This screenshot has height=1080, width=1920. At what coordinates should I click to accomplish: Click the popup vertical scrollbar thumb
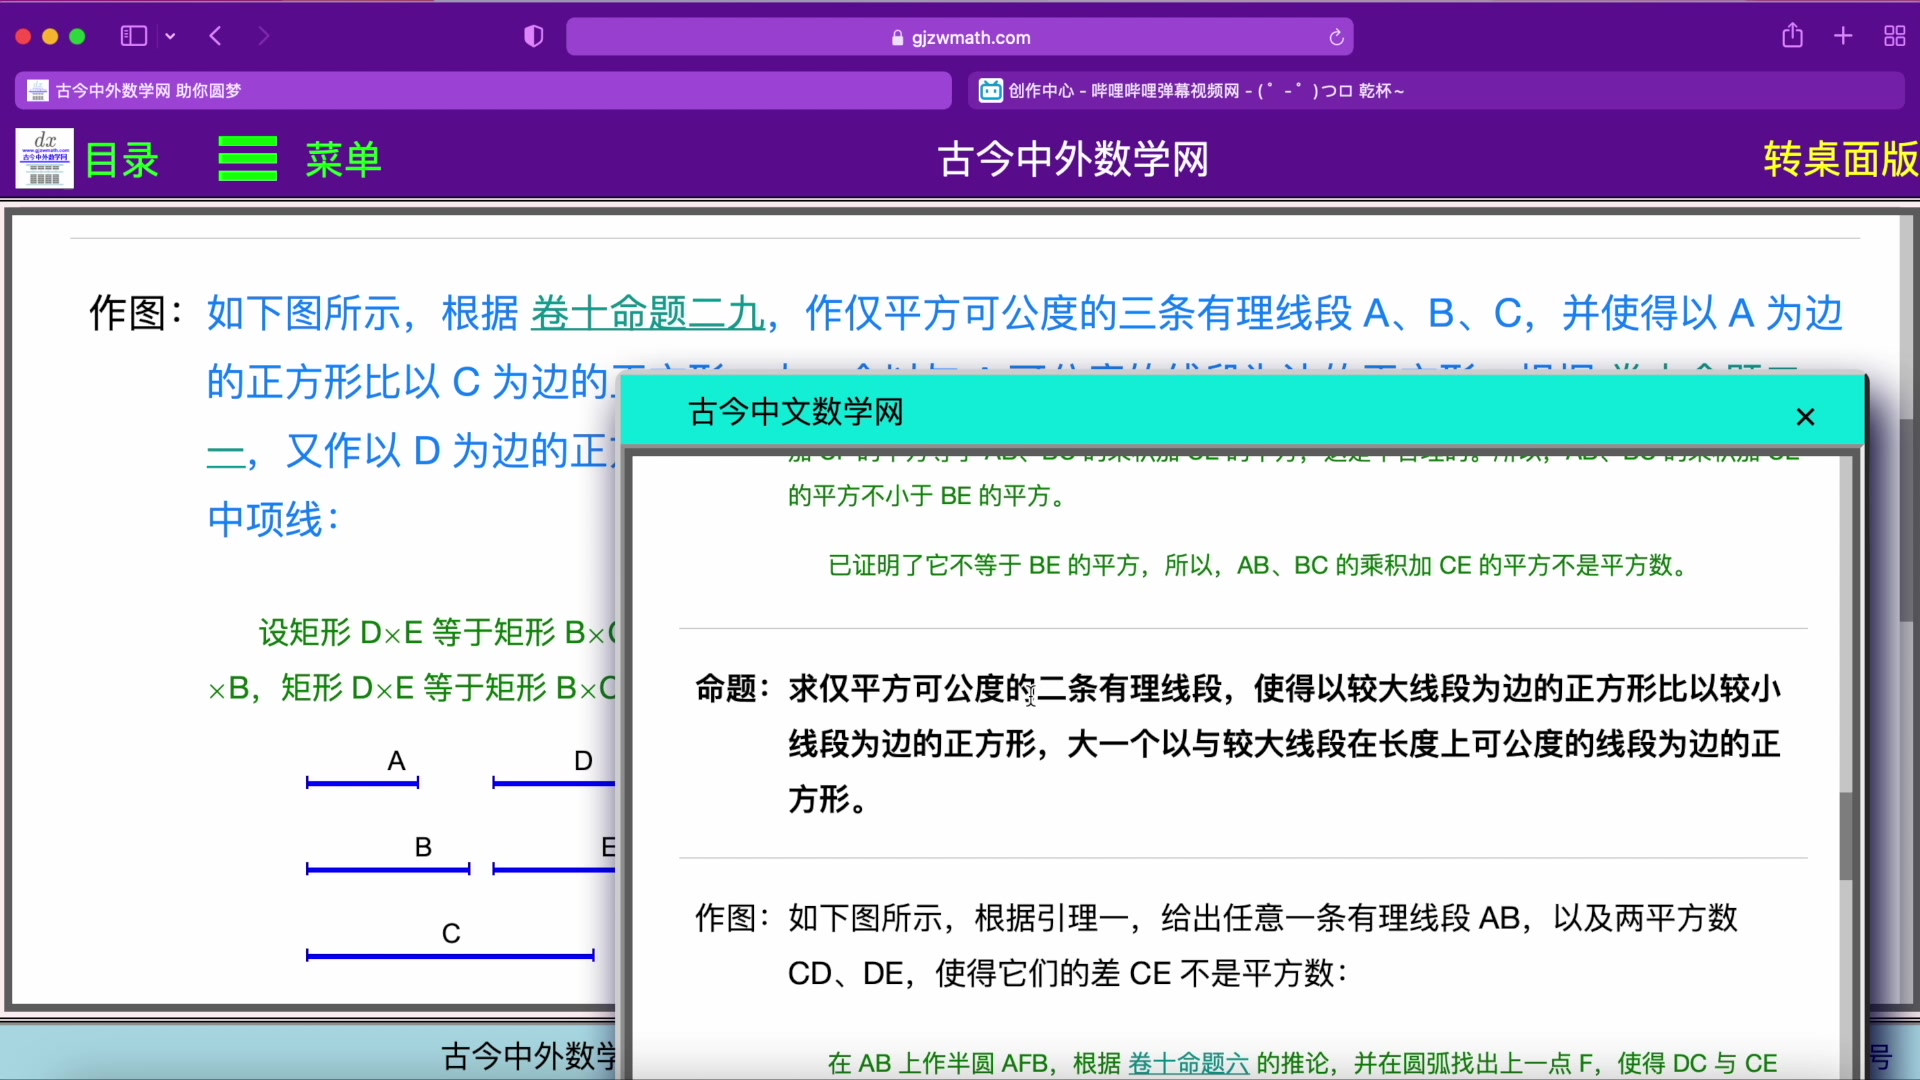point(1846,836)
